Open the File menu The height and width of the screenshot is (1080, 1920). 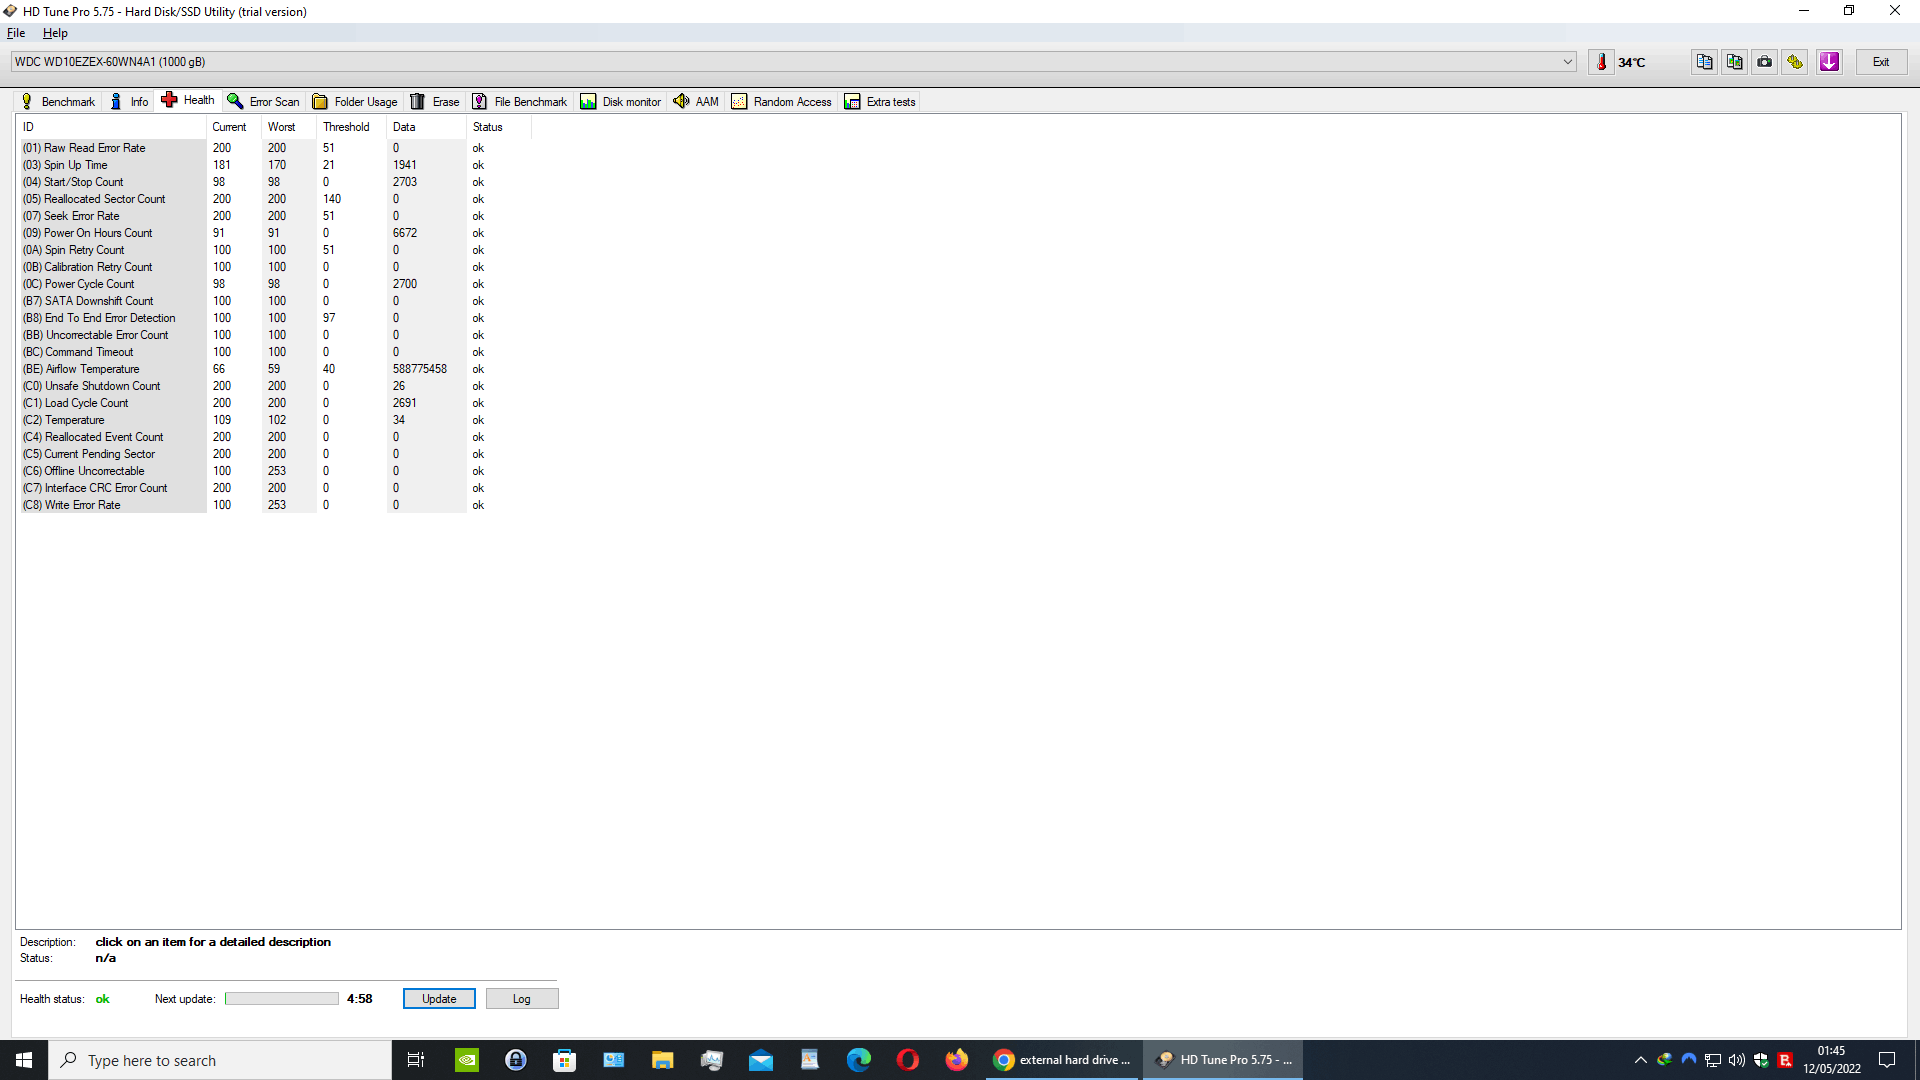[16, 33]
